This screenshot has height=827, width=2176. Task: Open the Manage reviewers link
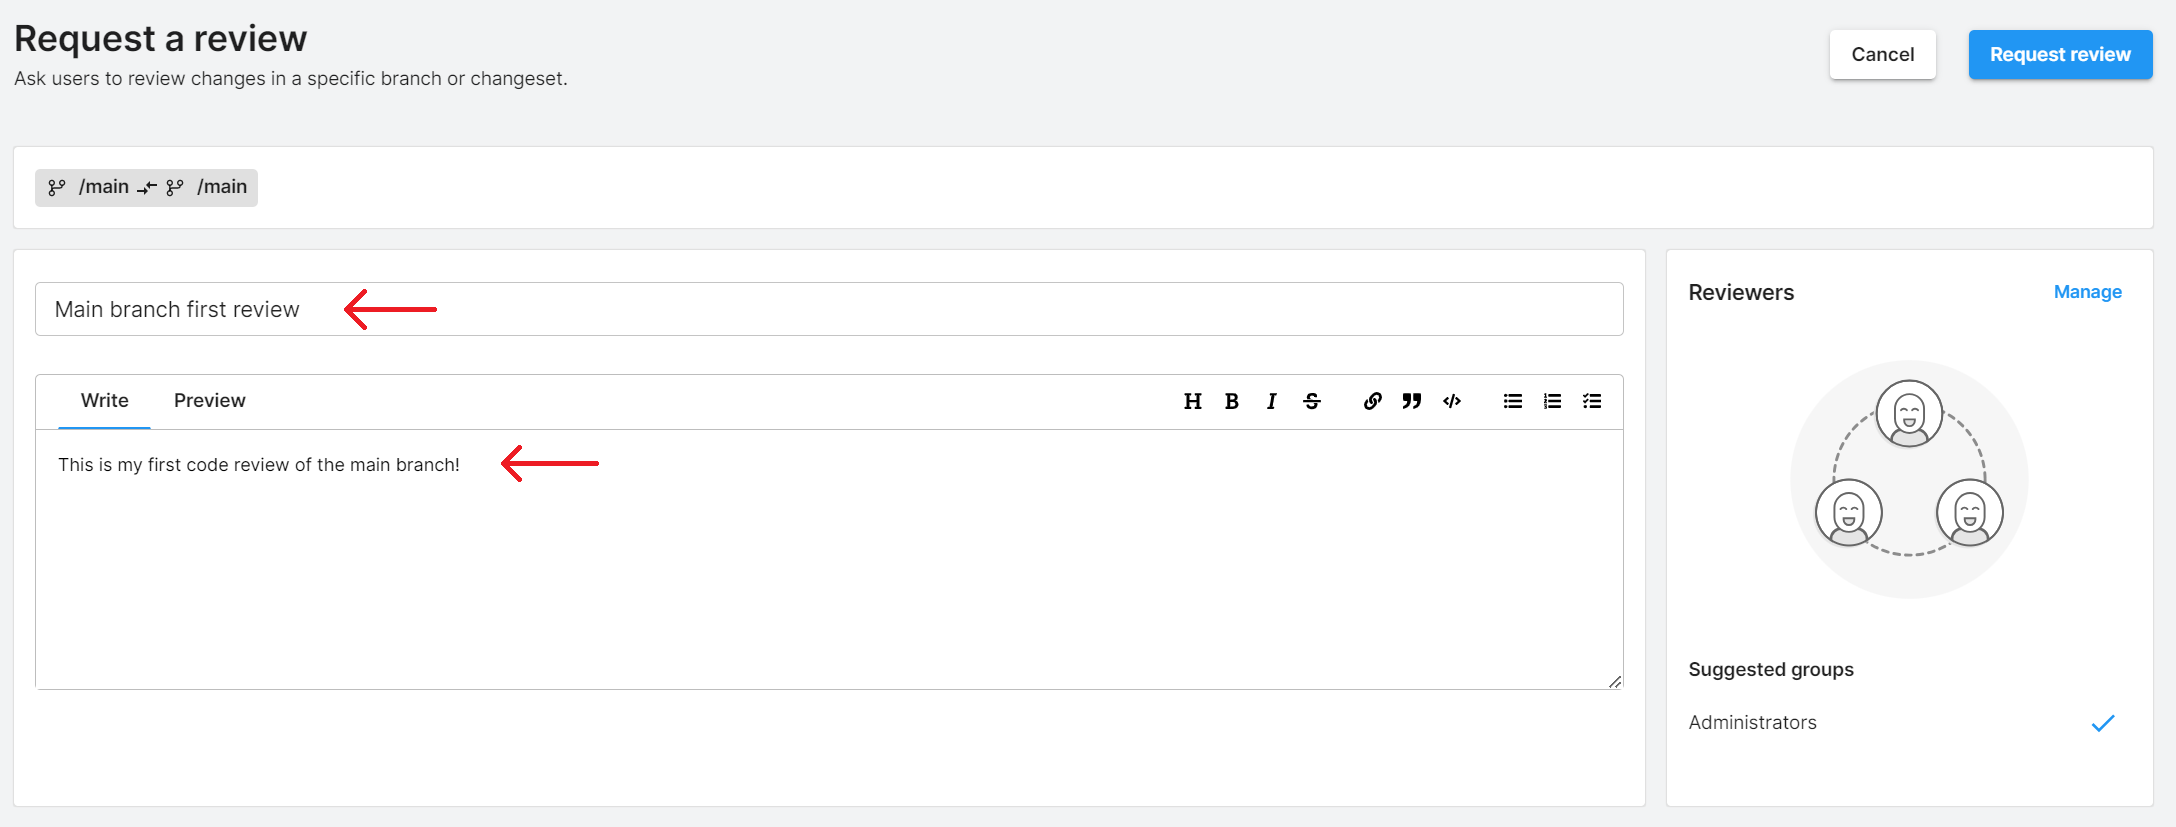(2087, 292)
